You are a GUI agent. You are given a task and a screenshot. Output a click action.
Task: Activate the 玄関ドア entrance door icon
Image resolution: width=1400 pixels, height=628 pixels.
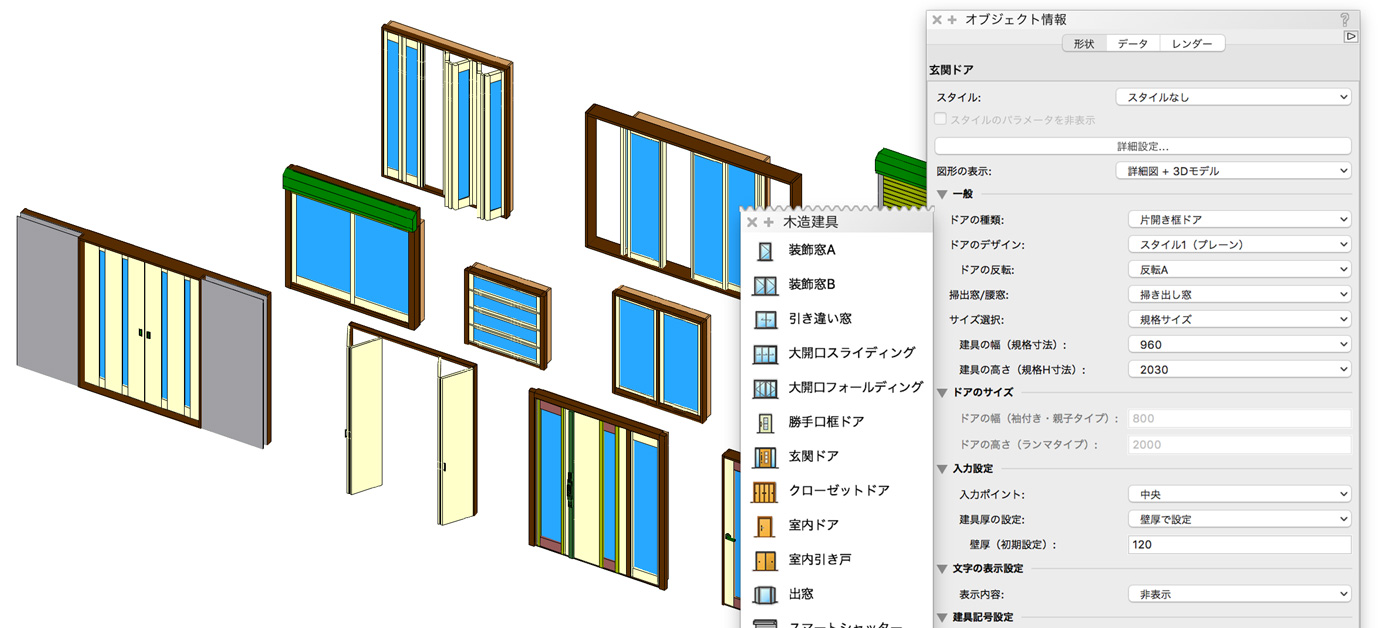765,457
